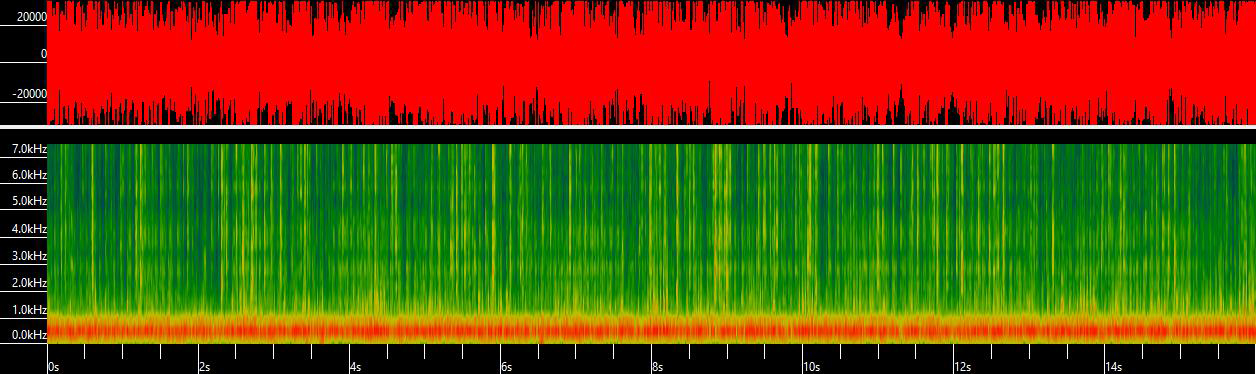Click the 20000 amplitude label on waveform
Image resolution: width=1256 pixels, height=374 pixels.
click(31, 17)
